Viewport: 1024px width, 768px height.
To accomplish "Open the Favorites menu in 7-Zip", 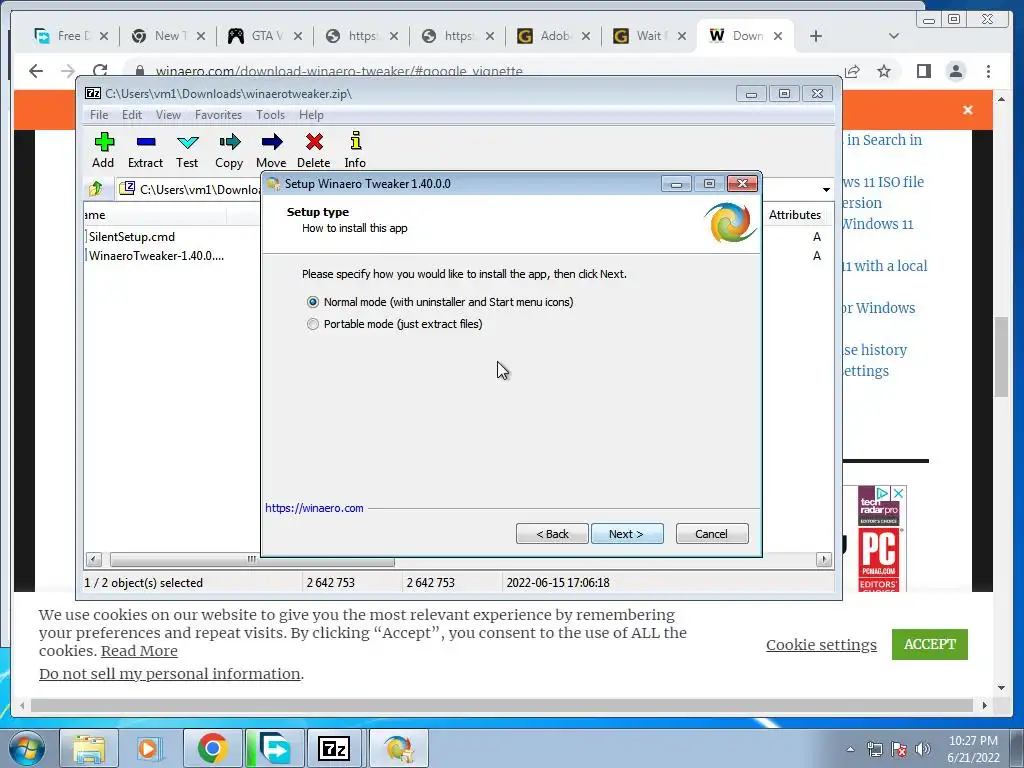I will (x=218, y=115).
